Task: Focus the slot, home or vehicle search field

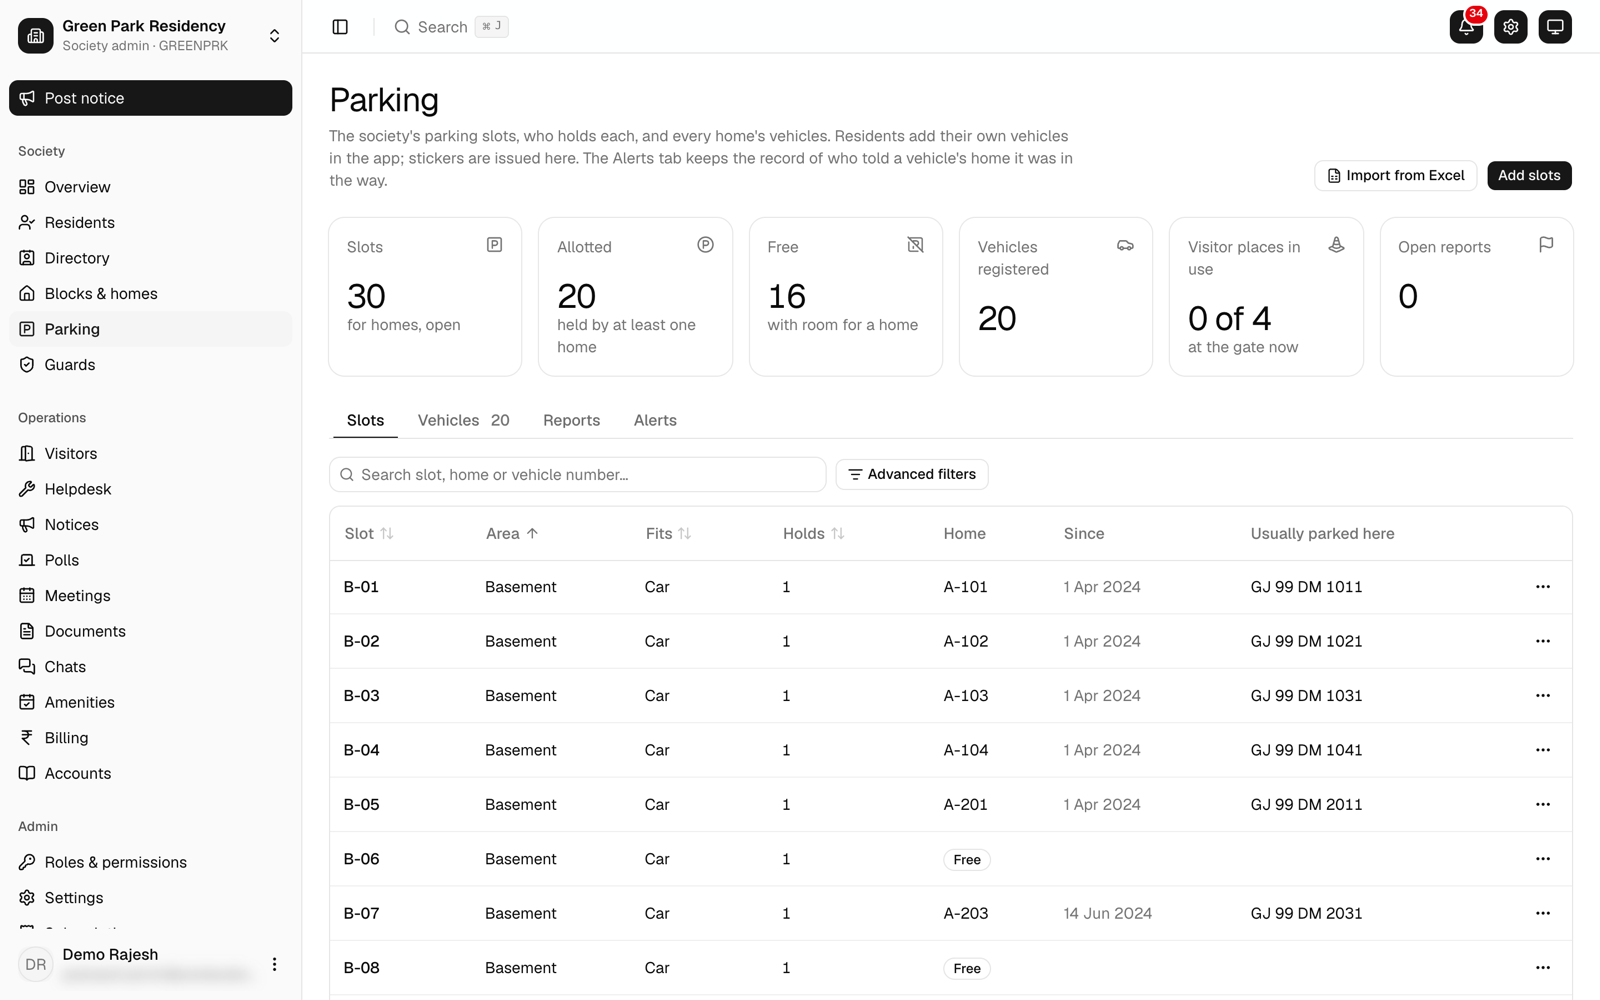Action: tap(577, 475)
